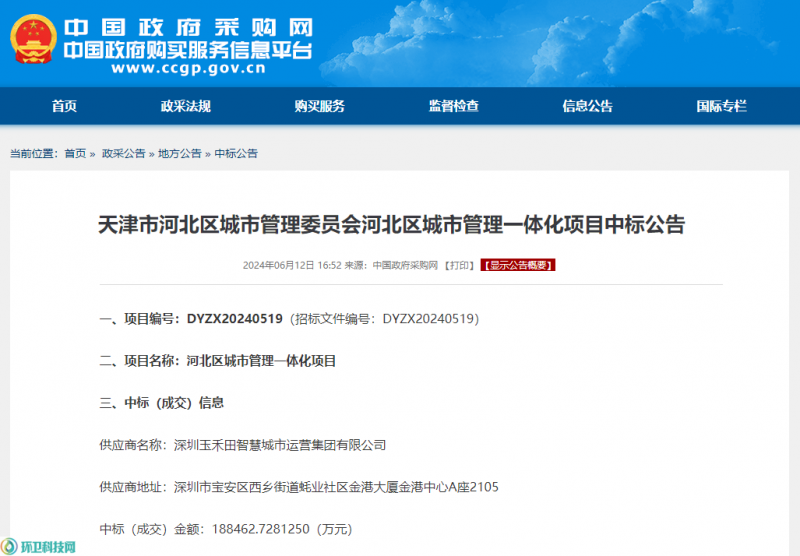The width and height of the screenshot is (800, 556).
Task: Open the 政采法规 navigation item
Action: point(186,106)
